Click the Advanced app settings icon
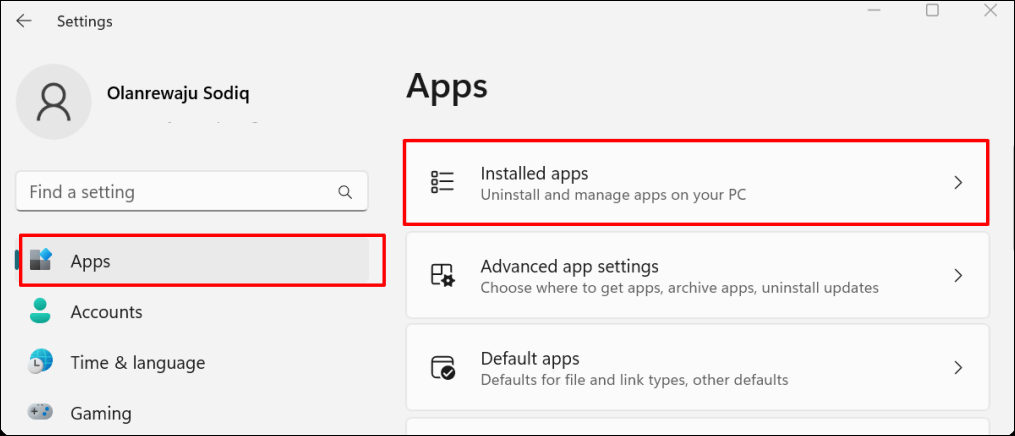The width and height of the screenshot is (1015, 436). [442, 276]
